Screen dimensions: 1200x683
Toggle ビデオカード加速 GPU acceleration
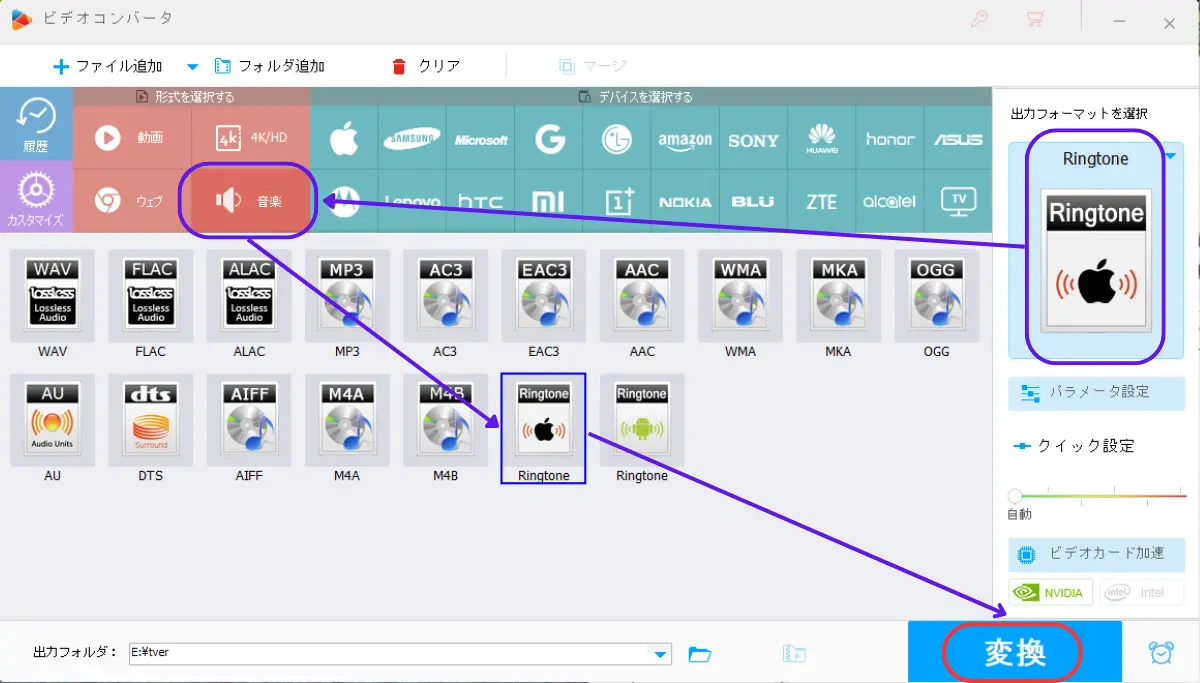tap(1096, 554)
